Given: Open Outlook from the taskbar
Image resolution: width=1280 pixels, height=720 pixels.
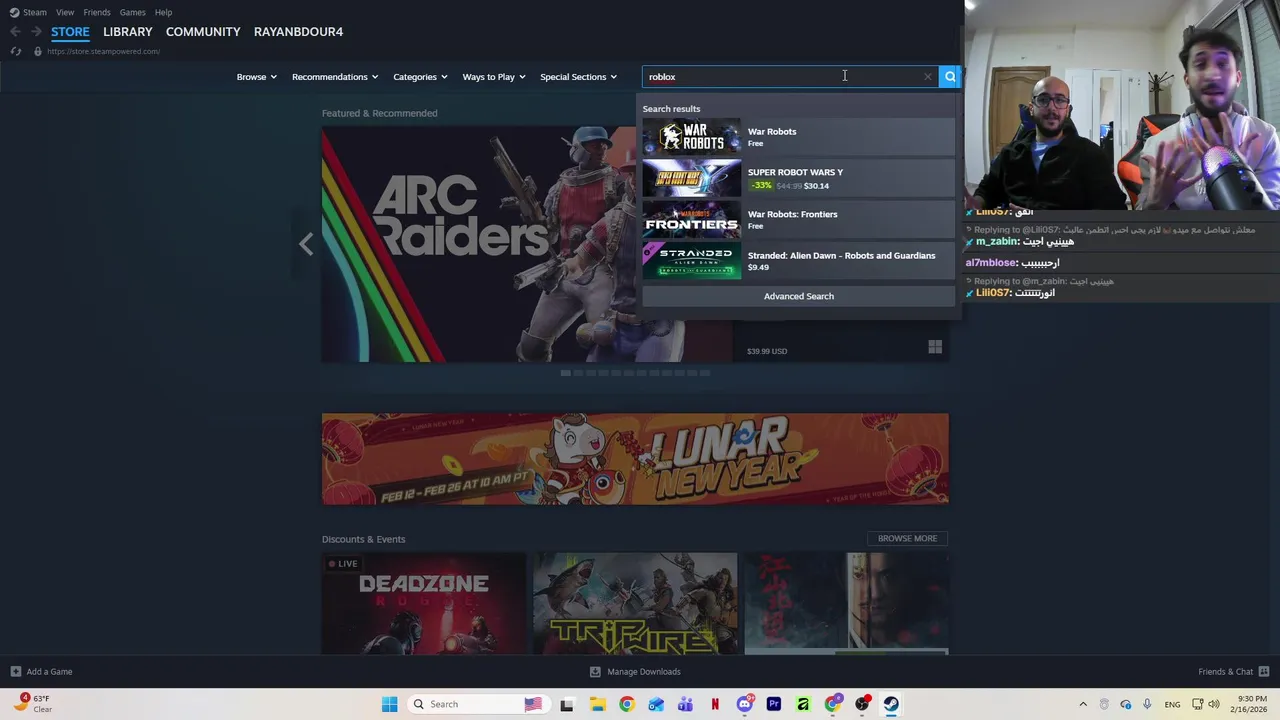Looking at the screenshot, I should click(x=656, y=704).
